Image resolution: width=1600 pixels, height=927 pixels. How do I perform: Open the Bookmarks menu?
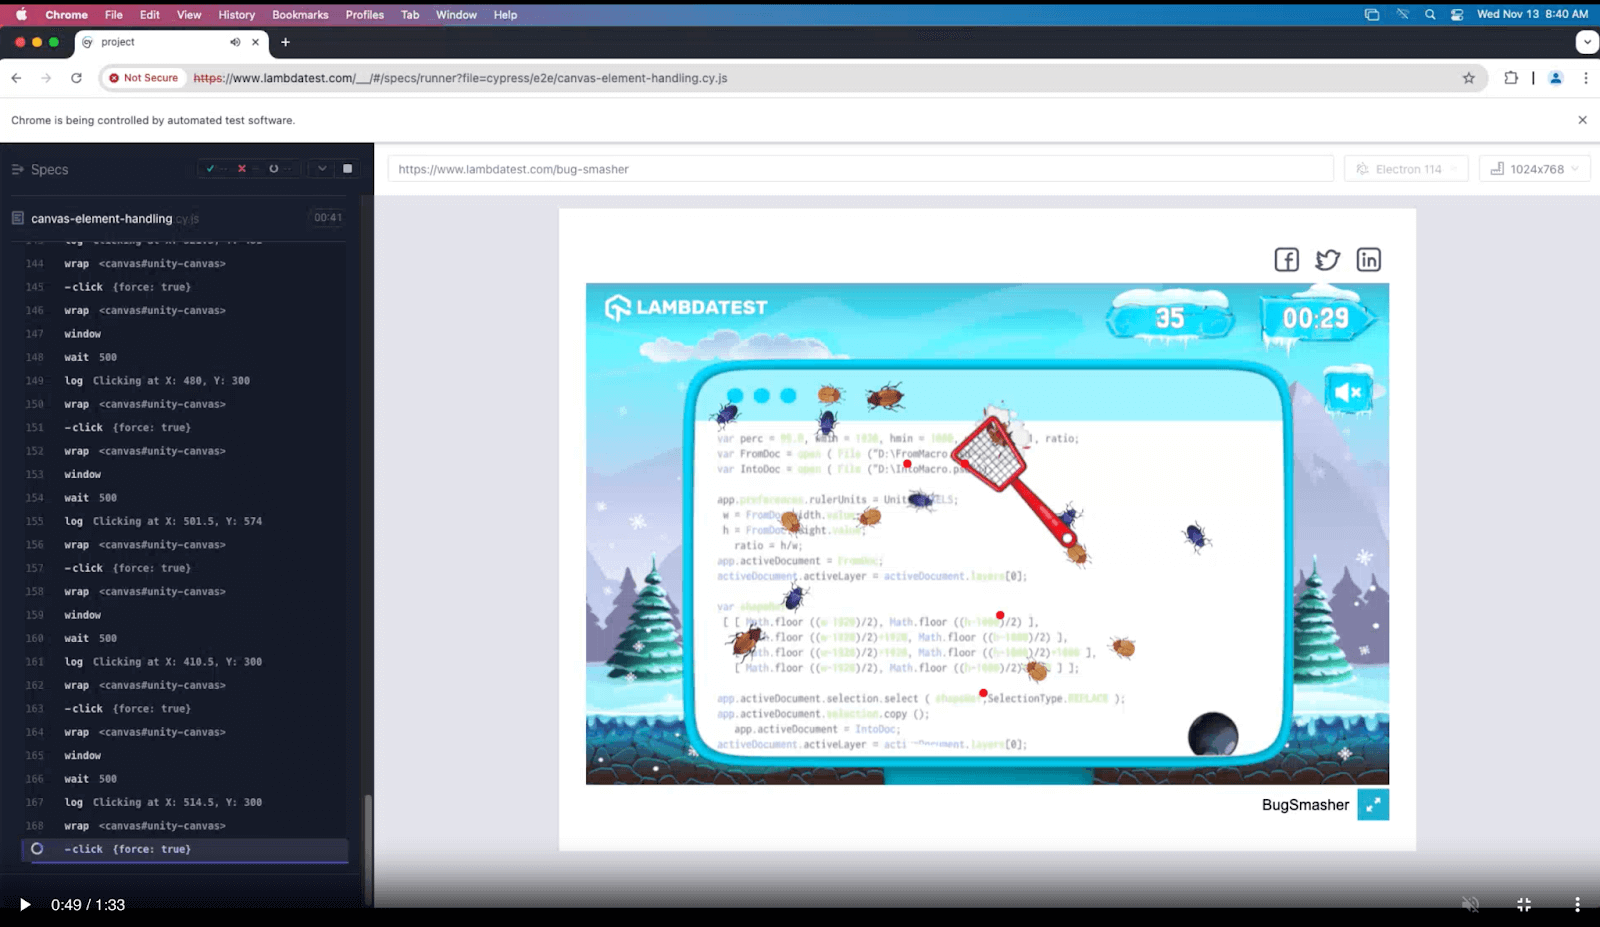(x=300, y=14)
